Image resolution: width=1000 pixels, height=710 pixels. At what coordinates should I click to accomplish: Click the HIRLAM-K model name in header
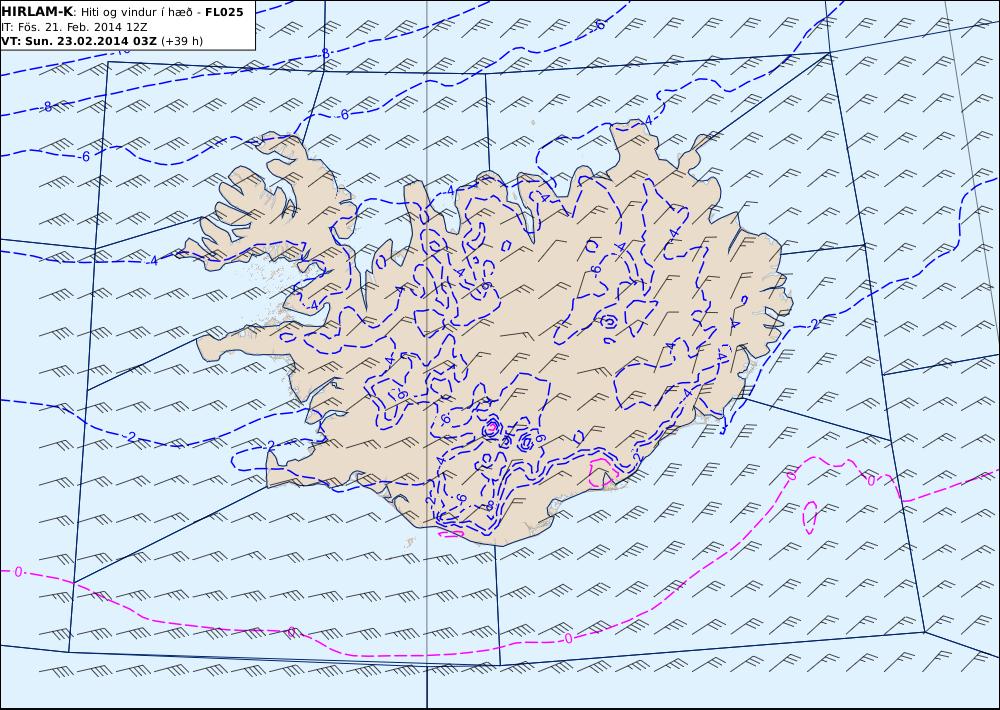coord(37,11)
